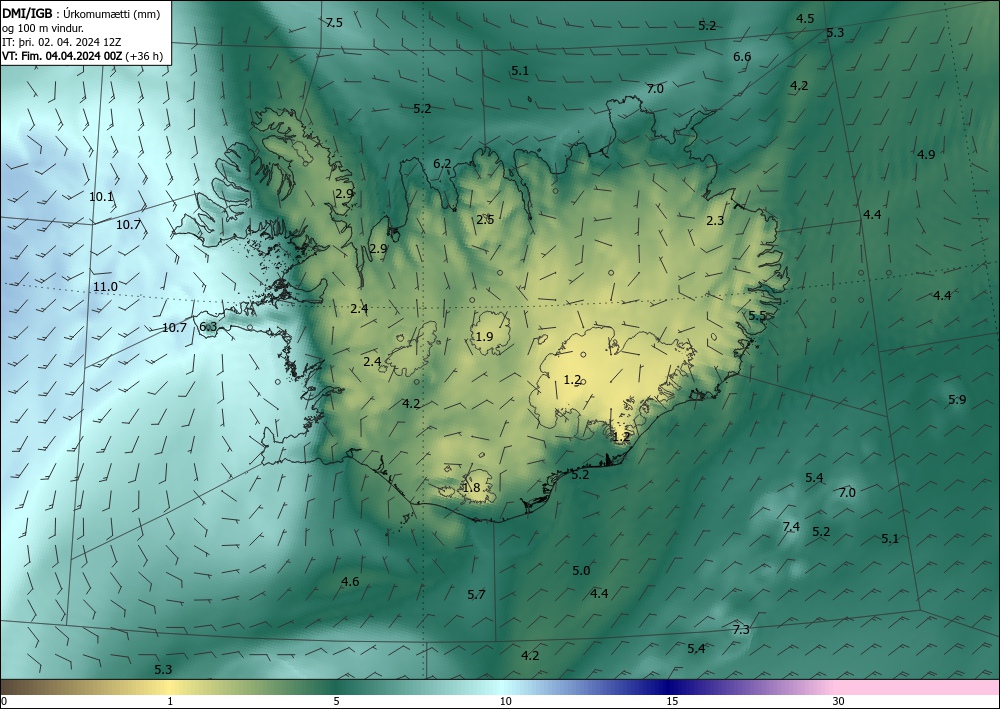Click the '(+36 h)' forecast offset text
The height and width of the screenshot is (709, 1000).
click(x=145, y=56)
